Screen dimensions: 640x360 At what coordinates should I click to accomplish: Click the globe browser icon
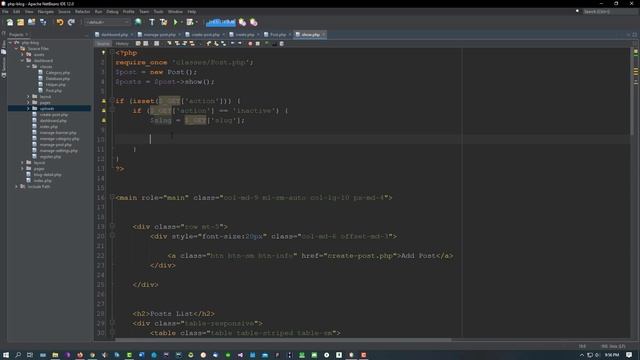pyautogui.click(x=138, y=22)
